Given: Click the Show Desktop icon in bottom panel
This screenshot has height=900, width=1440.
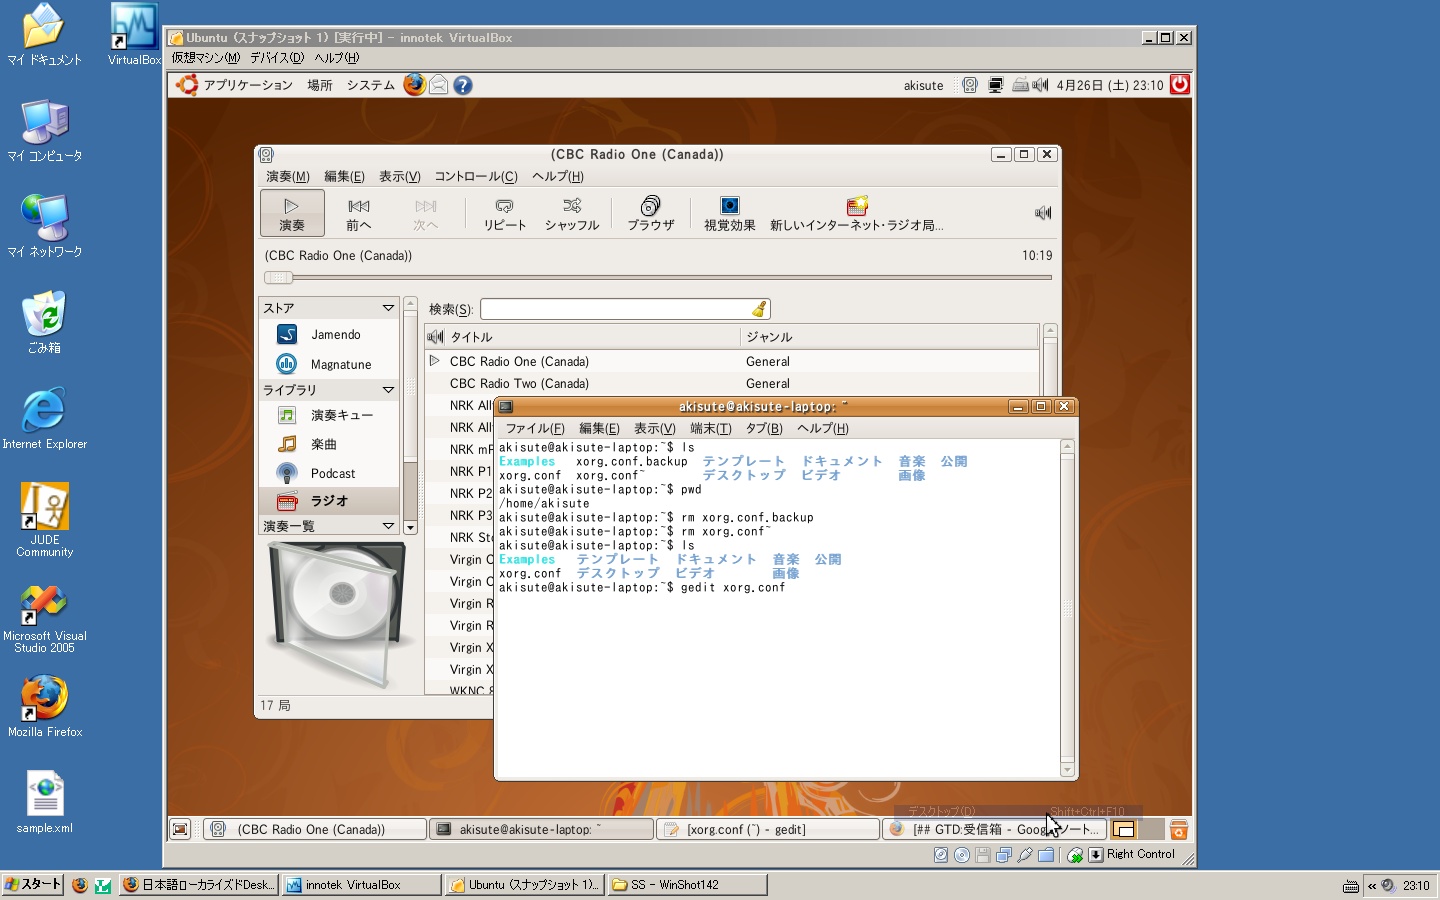Looking at the screenshot, I should coord(180,829).
